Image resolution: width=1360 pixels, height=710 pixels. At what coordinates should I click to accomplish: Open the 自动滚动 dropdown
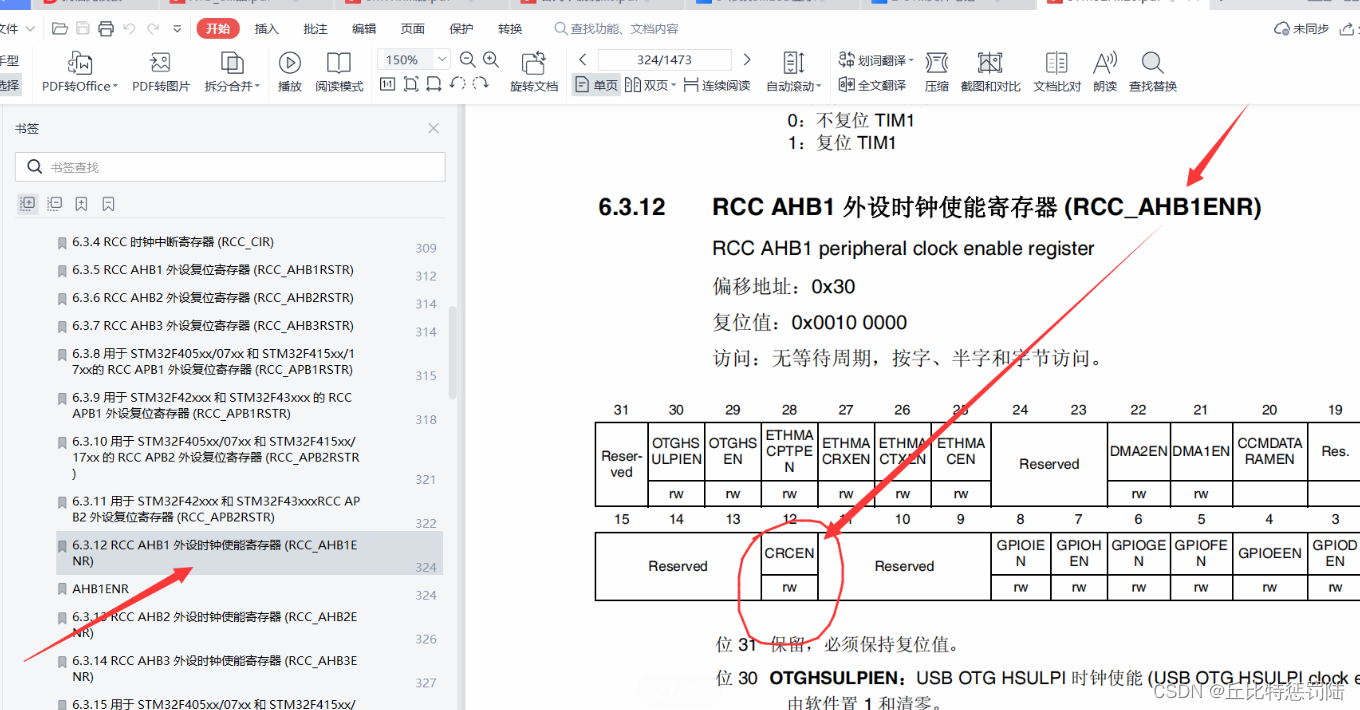tap(794, 72)
